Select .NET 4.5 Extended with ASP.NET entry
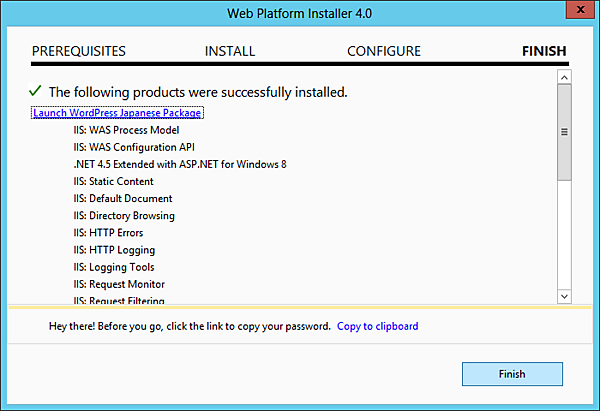 180,164
